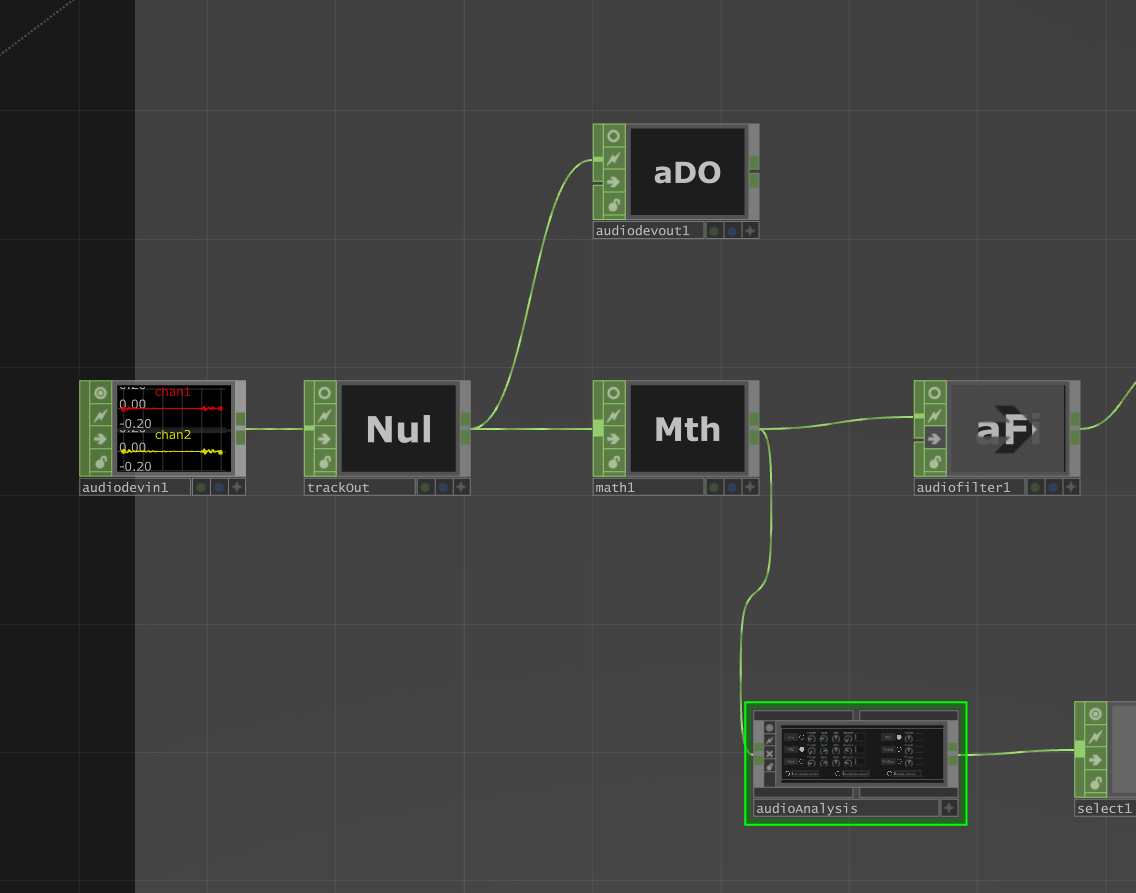Toggle clone immune flag on trackOut
Viewport: 1136px width, 893px height.
point(325,416)
